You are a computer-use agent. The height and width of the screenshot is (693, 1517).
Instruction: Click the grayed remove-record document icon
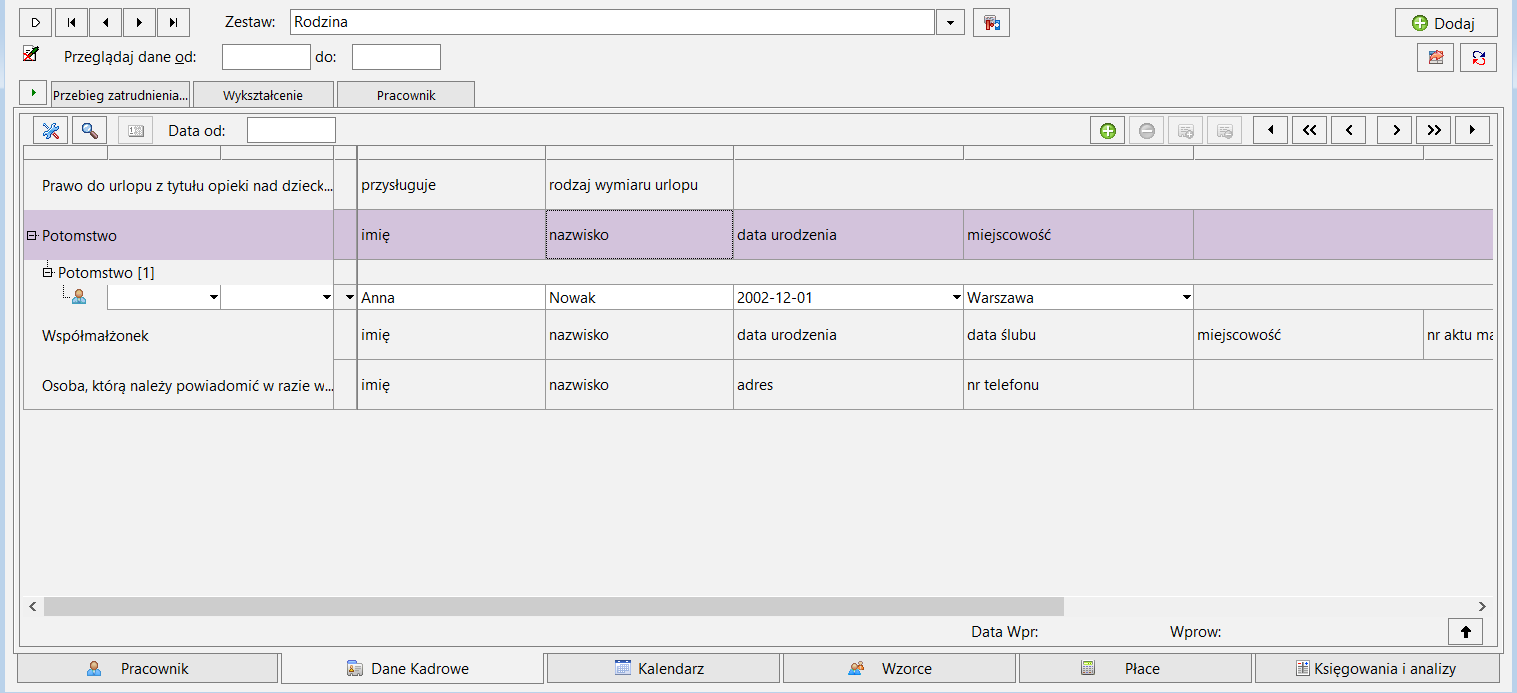coord(1224,130)
